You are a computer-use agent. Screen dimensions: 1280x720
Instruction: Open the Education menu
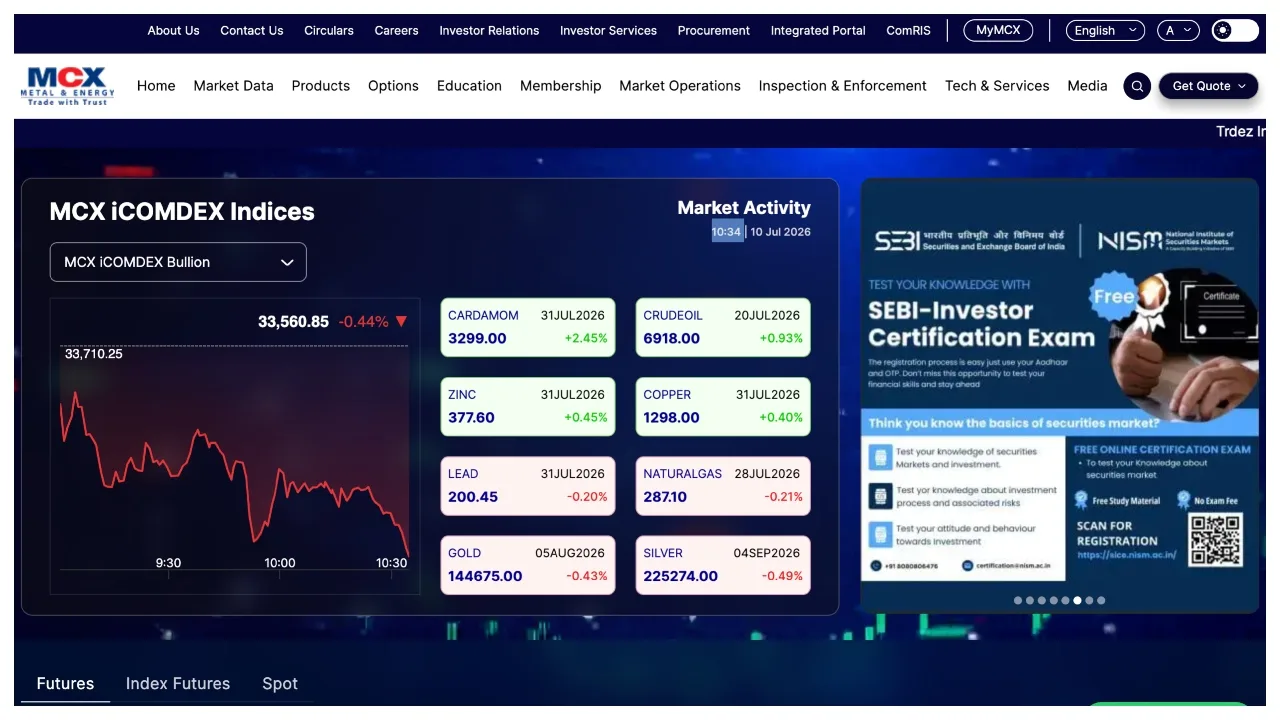click(469, 86)
